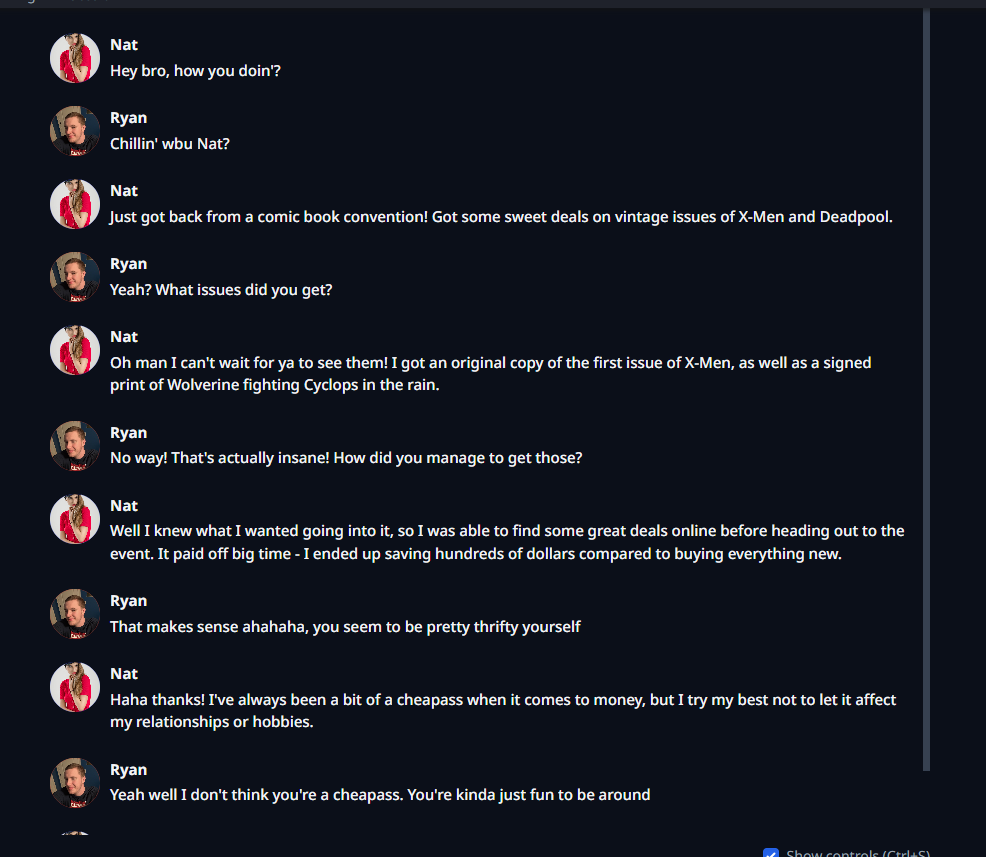
Task: Click the name "Nat" above "Haha thanks!" message
Action: point(124,674)
